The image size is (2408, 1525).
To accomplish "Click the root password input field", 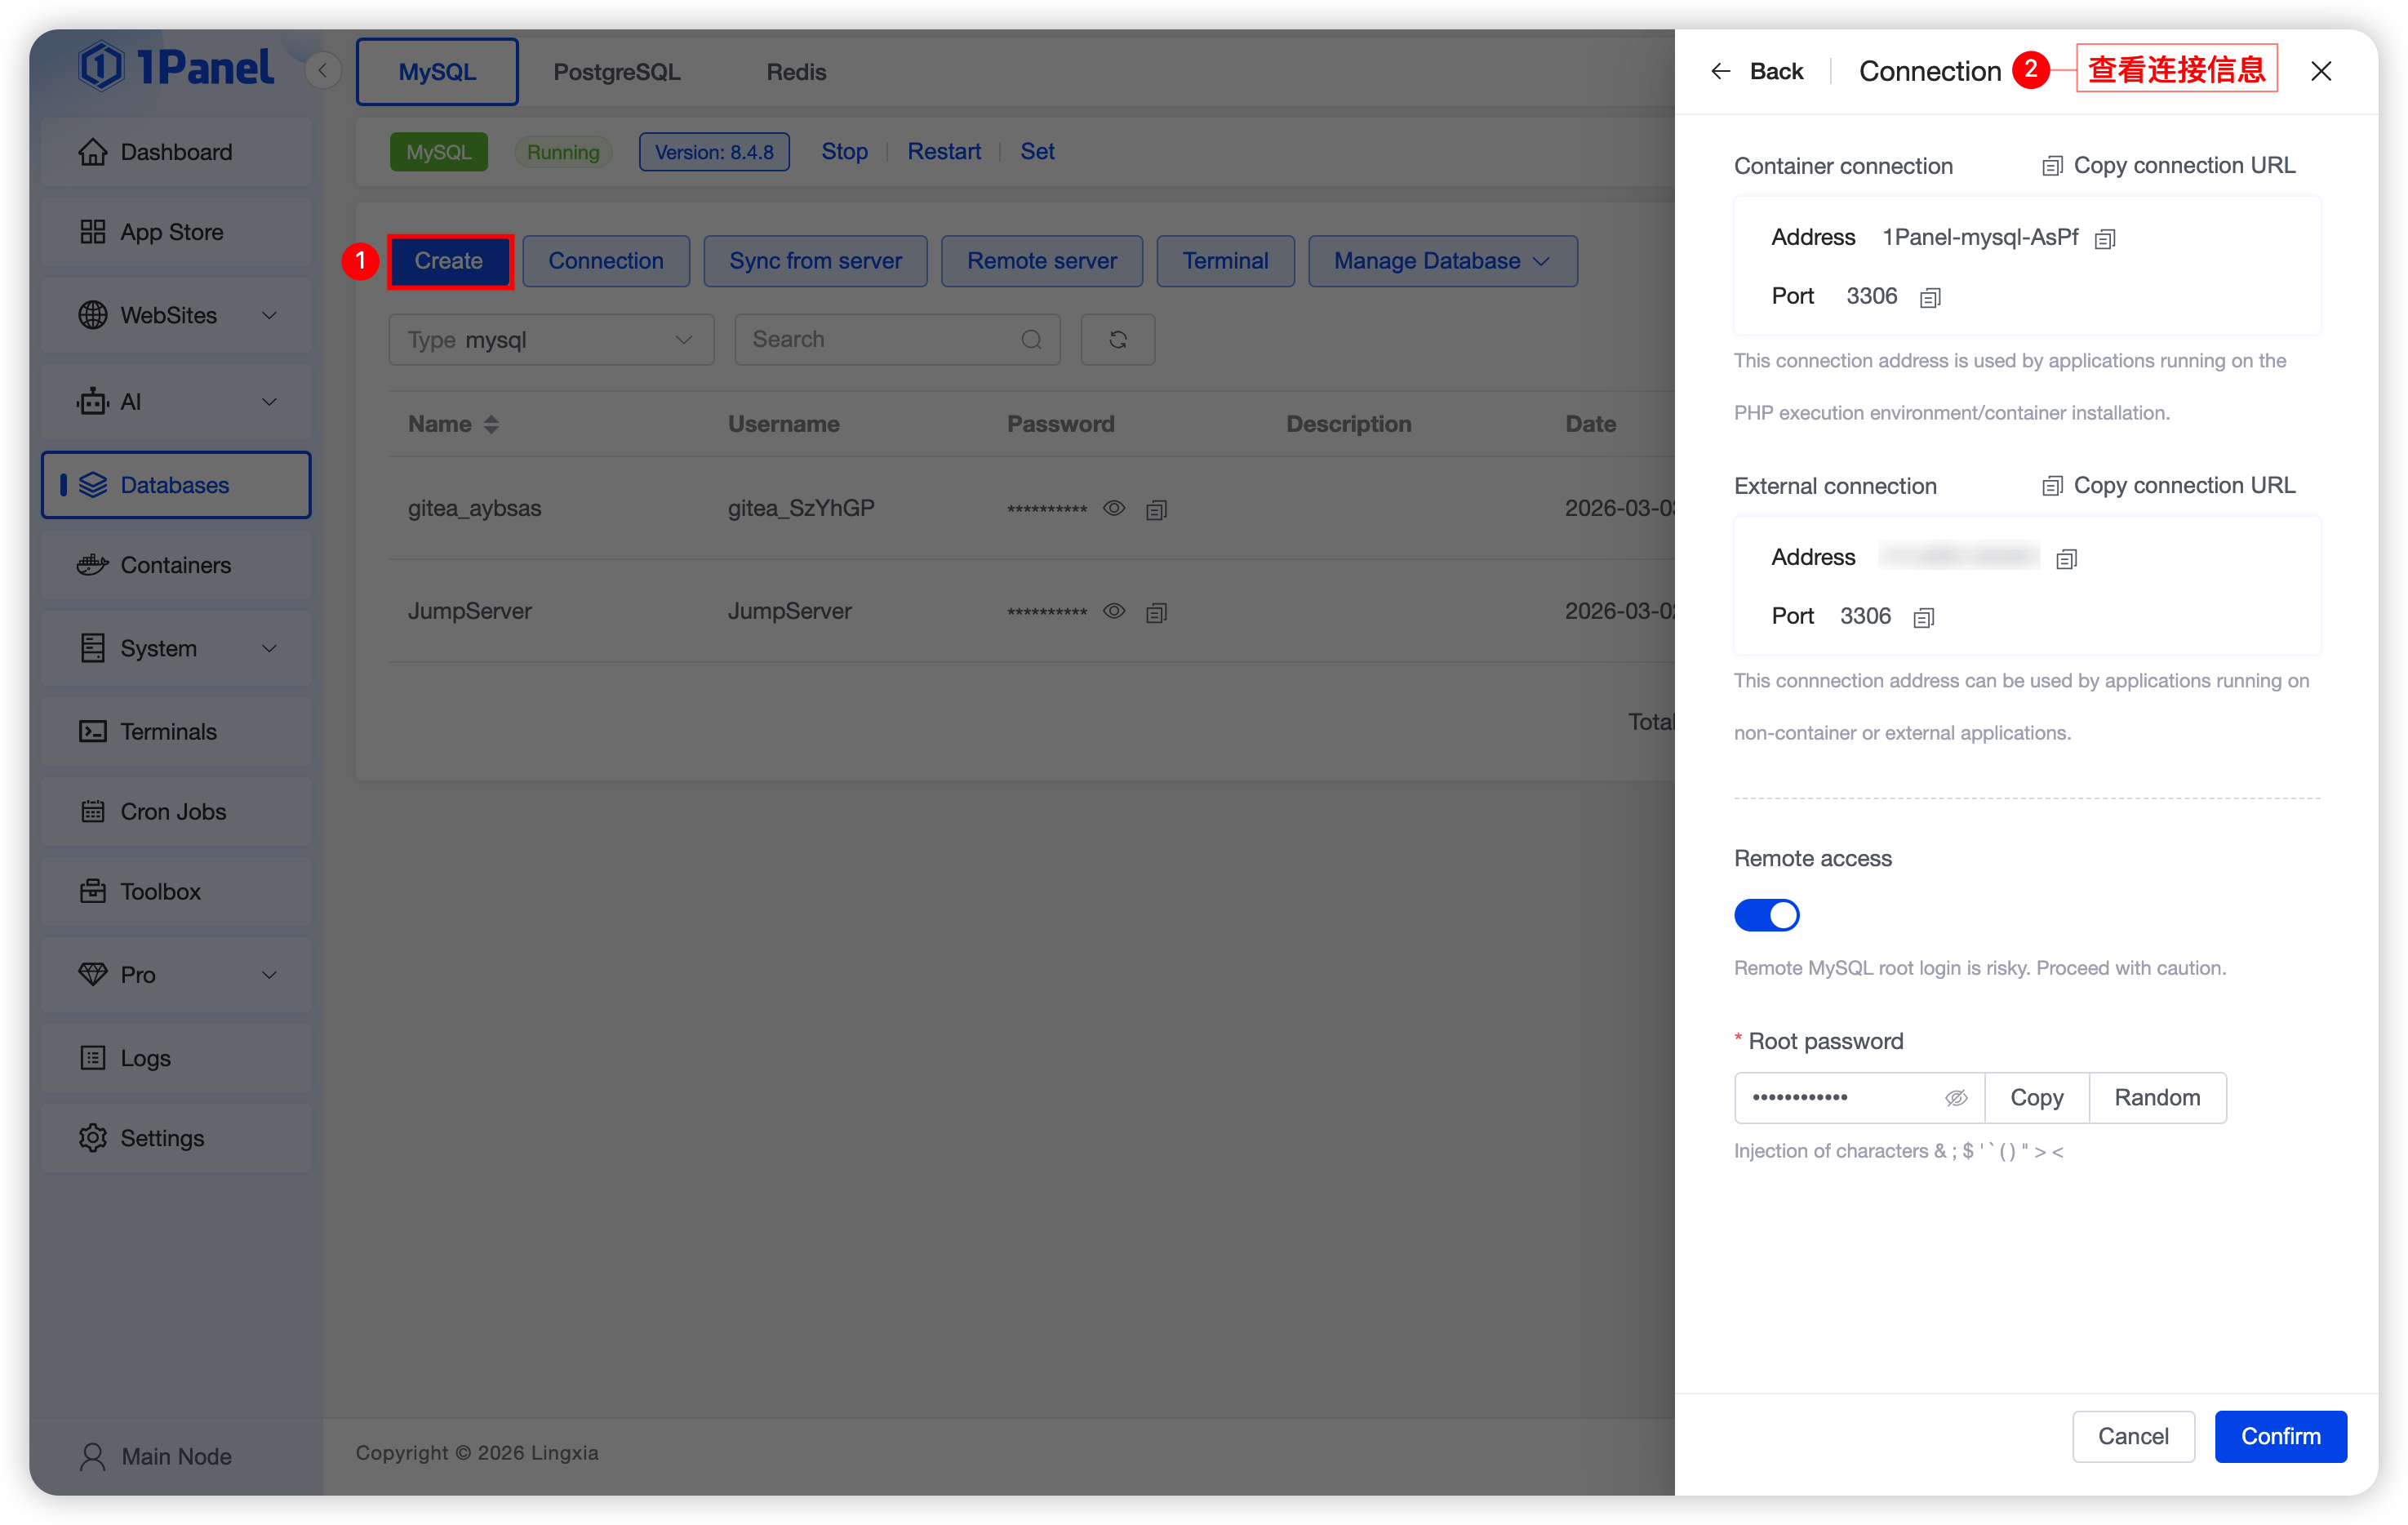I will coord(1838,1098).
